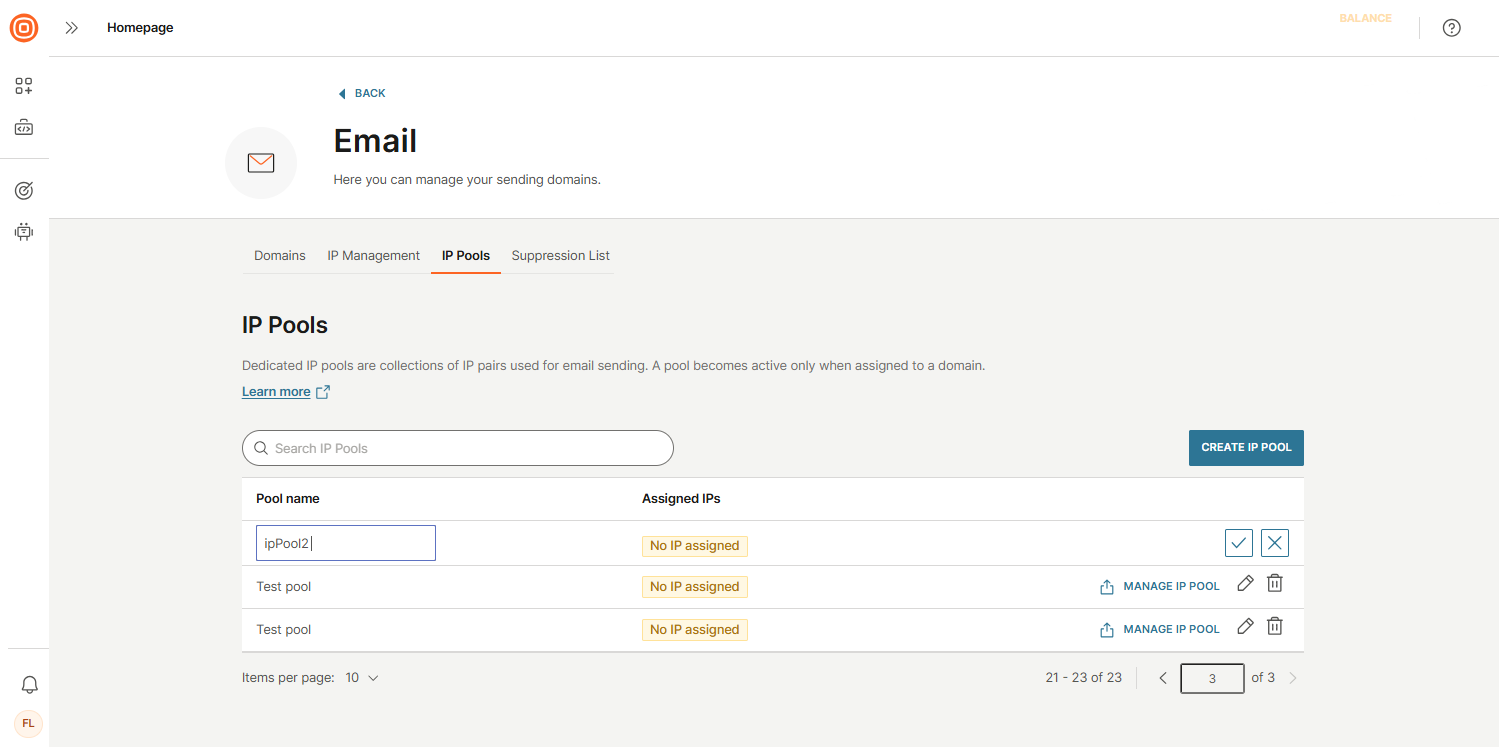Open the Learn more link

pyautogui.click(x=276, y=391)
